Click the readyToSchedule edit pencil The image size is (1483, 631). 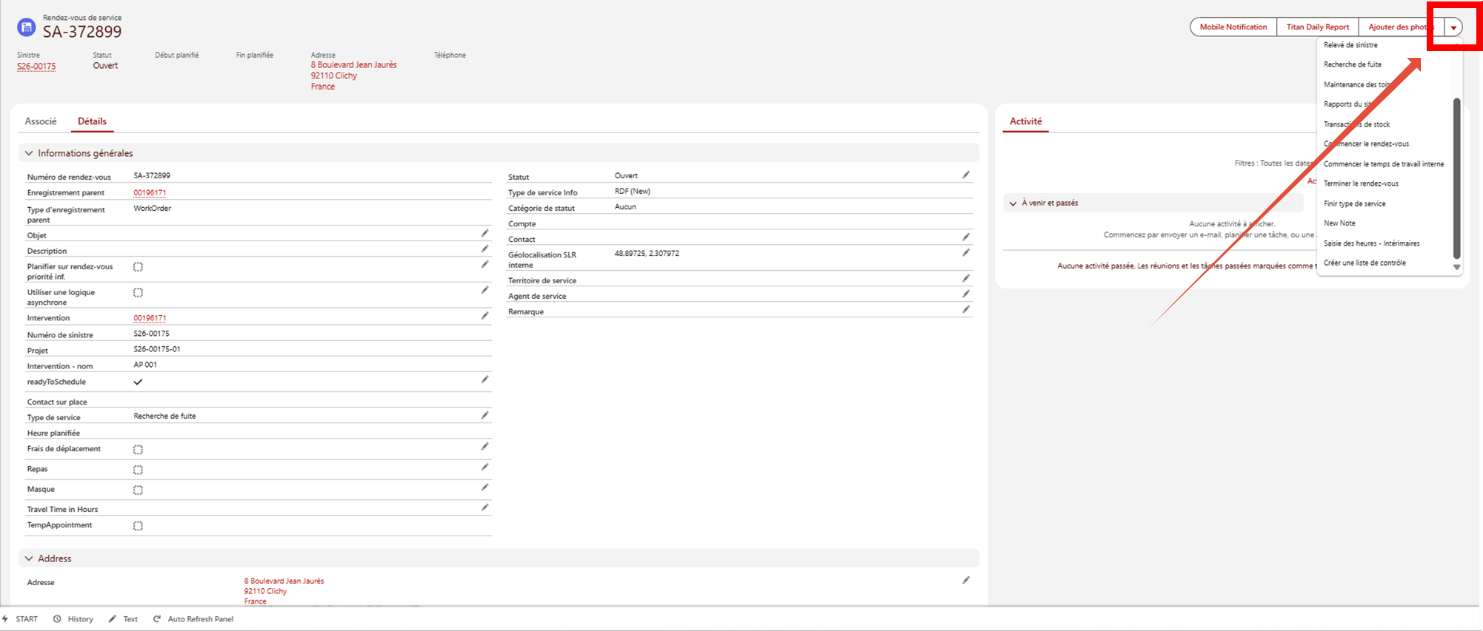(x=485, y=380)
